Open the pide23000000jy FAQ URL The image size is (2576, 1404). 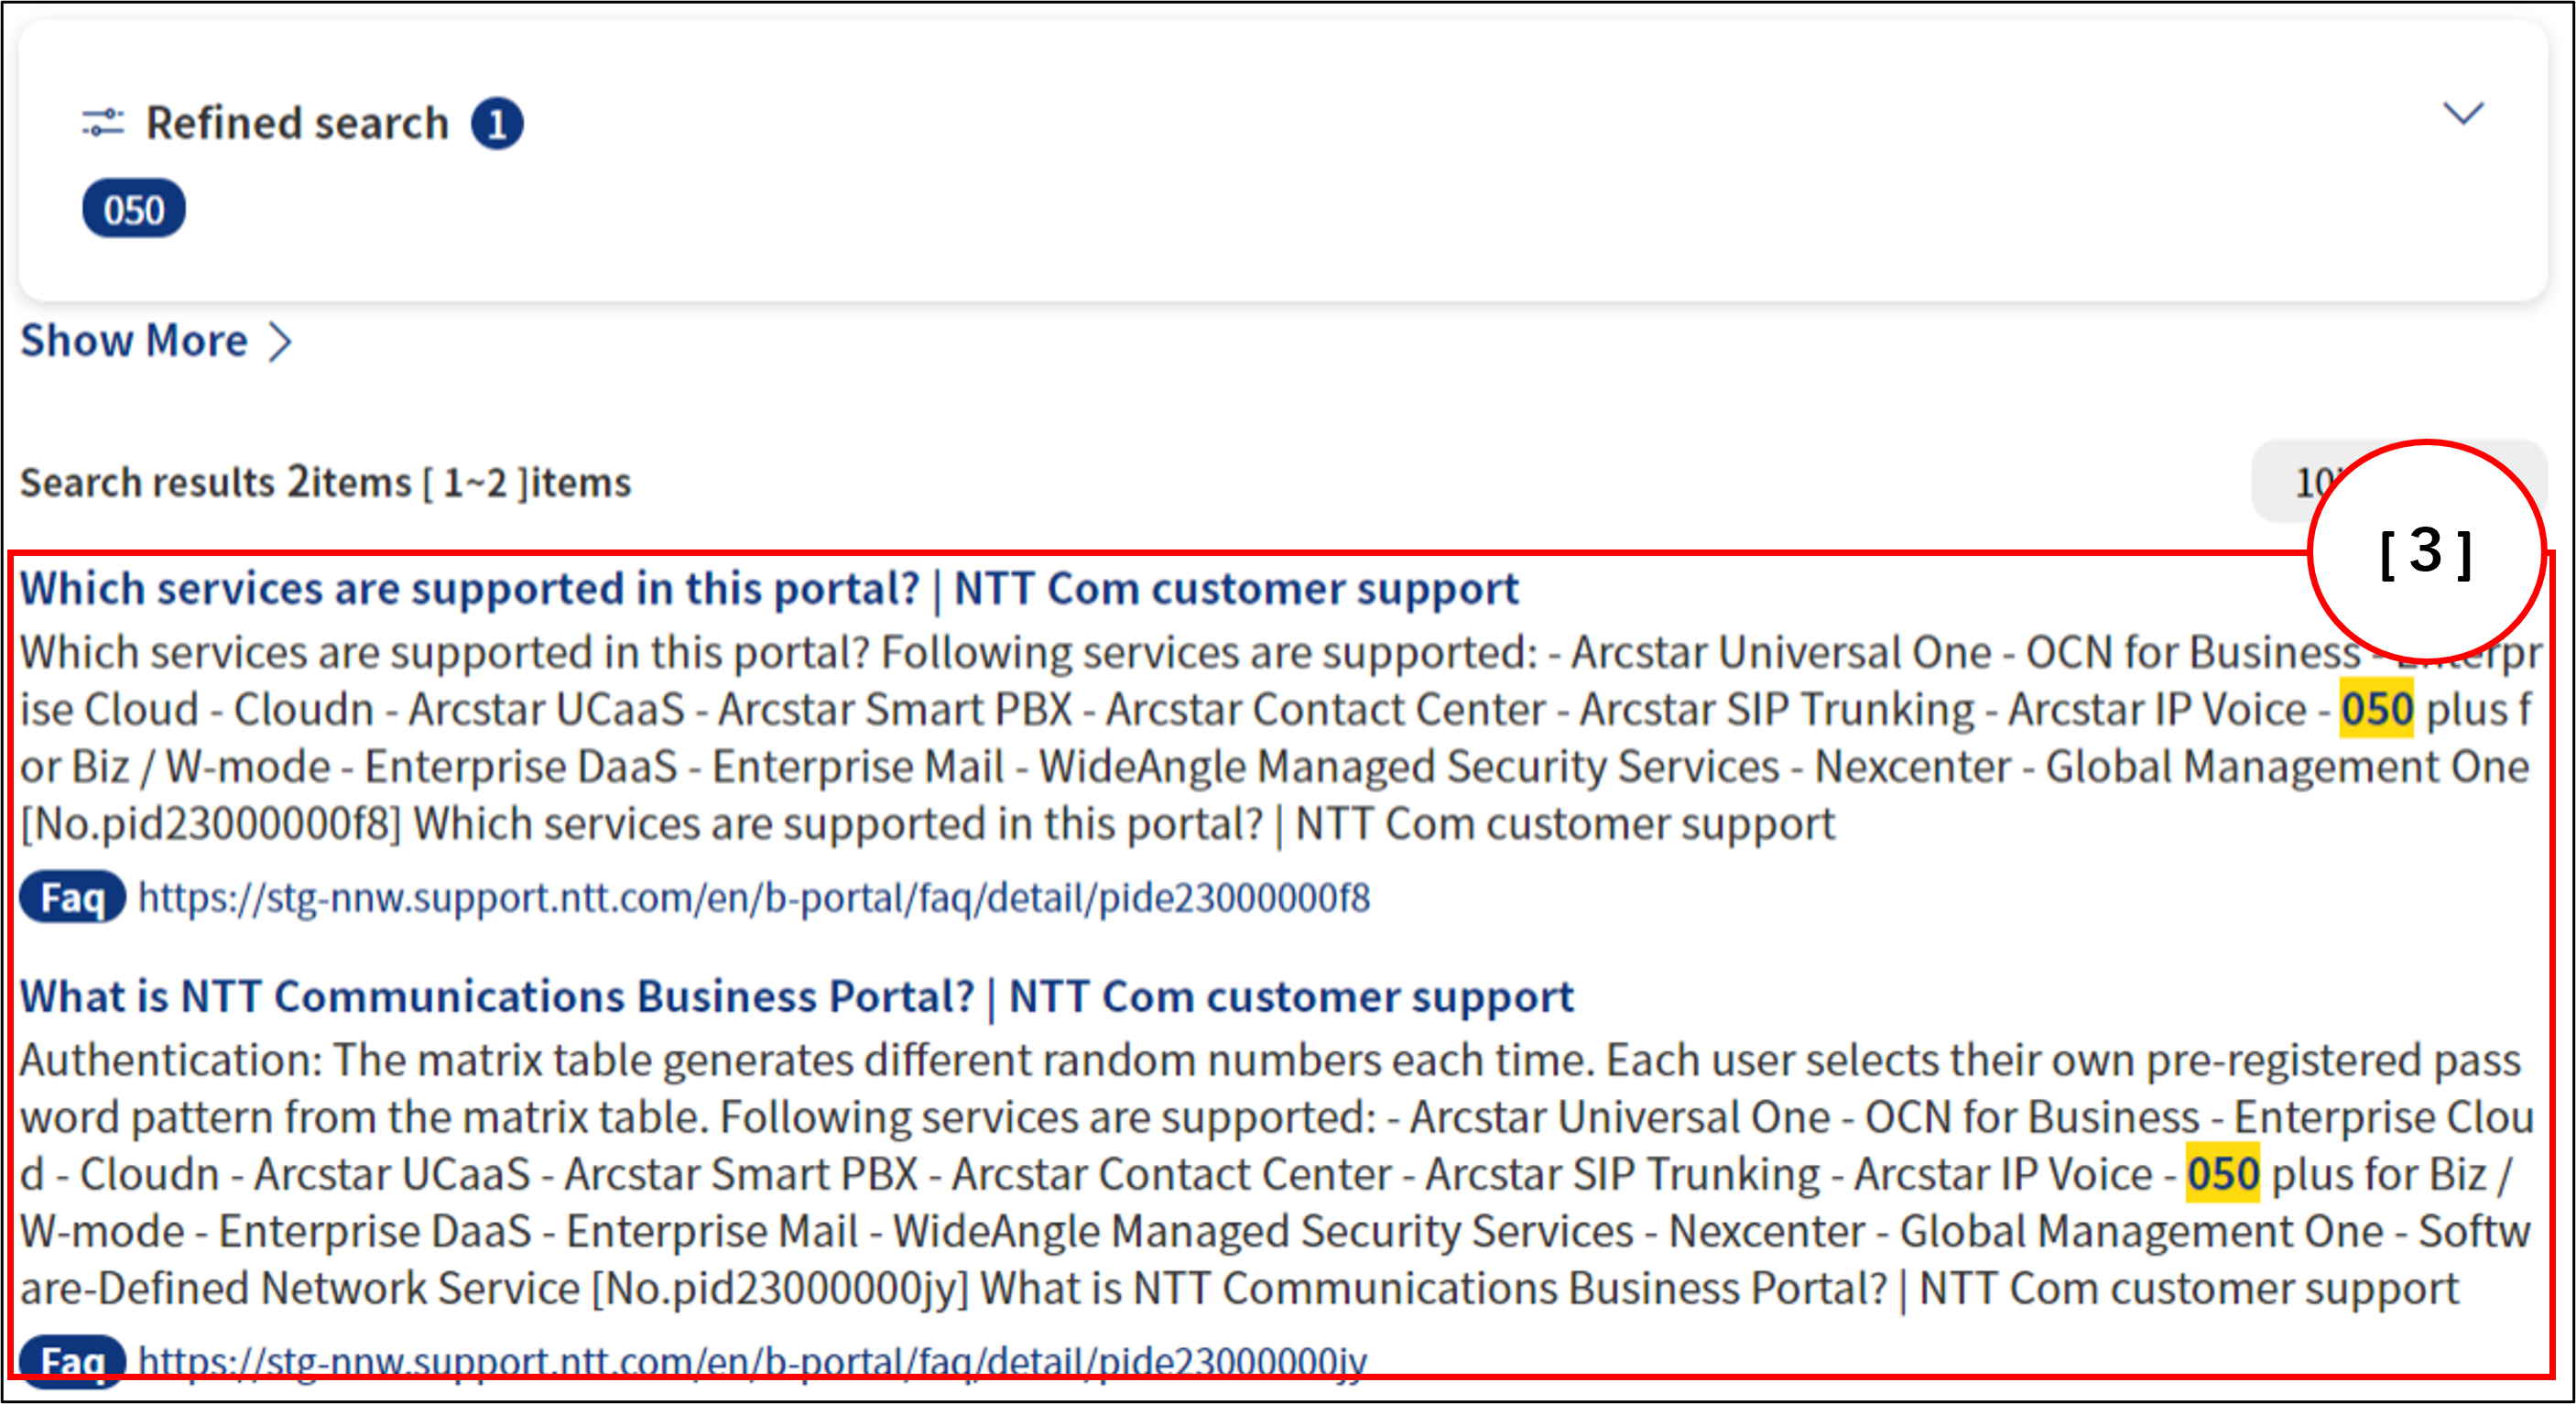(751, 1361)
